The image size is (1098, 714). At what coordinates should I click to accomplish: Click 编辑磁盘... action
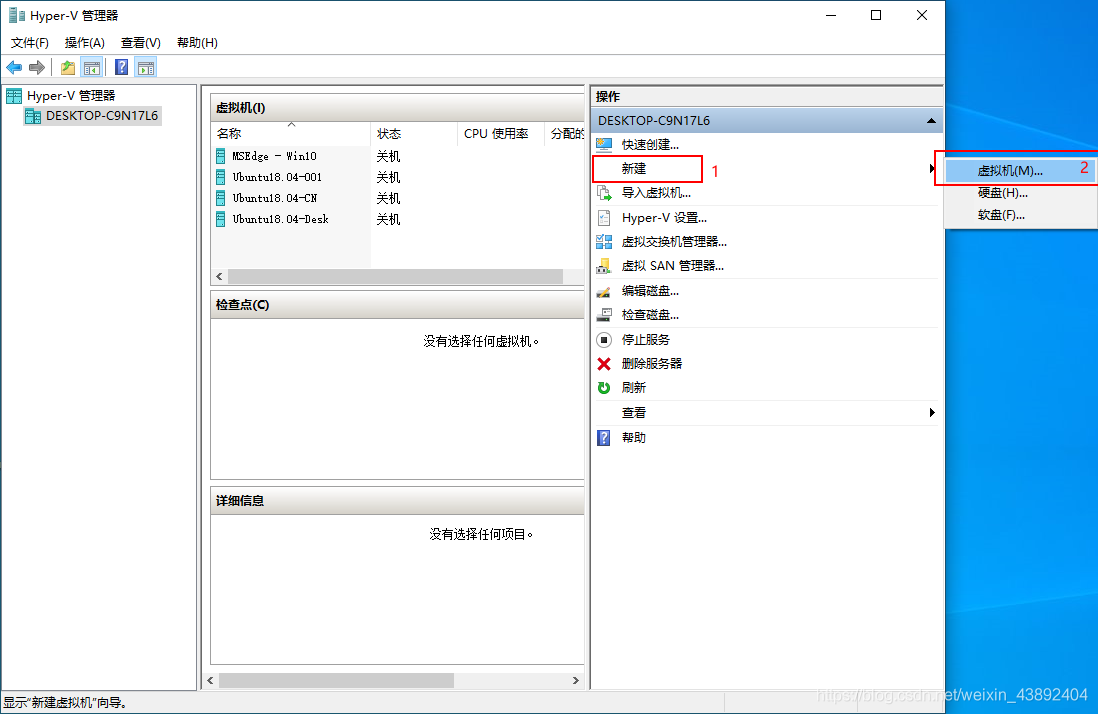coord(650,290)
